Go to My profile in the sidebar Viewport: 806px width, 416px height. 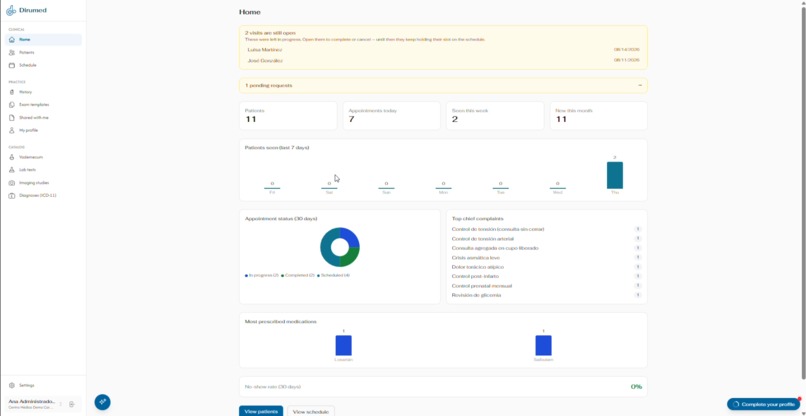[43, 131]
